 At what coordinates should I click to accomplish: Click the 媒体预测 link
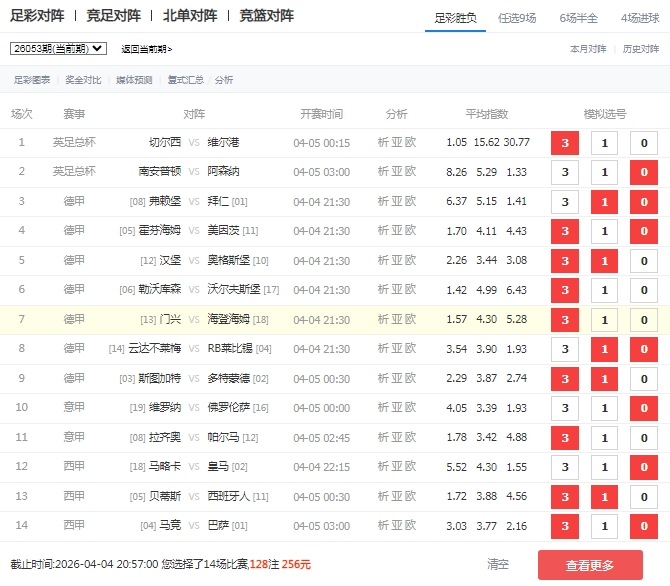click(x=134, y=80)
